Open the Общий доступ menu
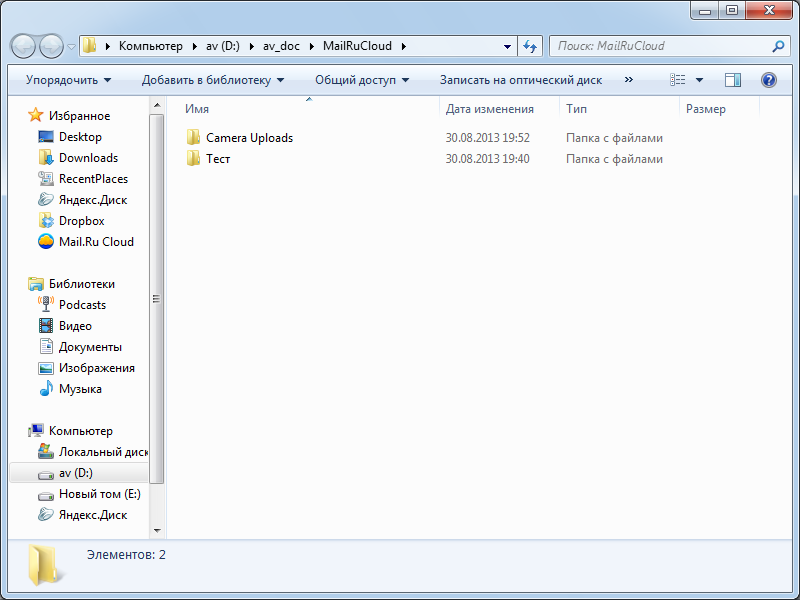Screen dimensions: 800x600 coord(362,80)
